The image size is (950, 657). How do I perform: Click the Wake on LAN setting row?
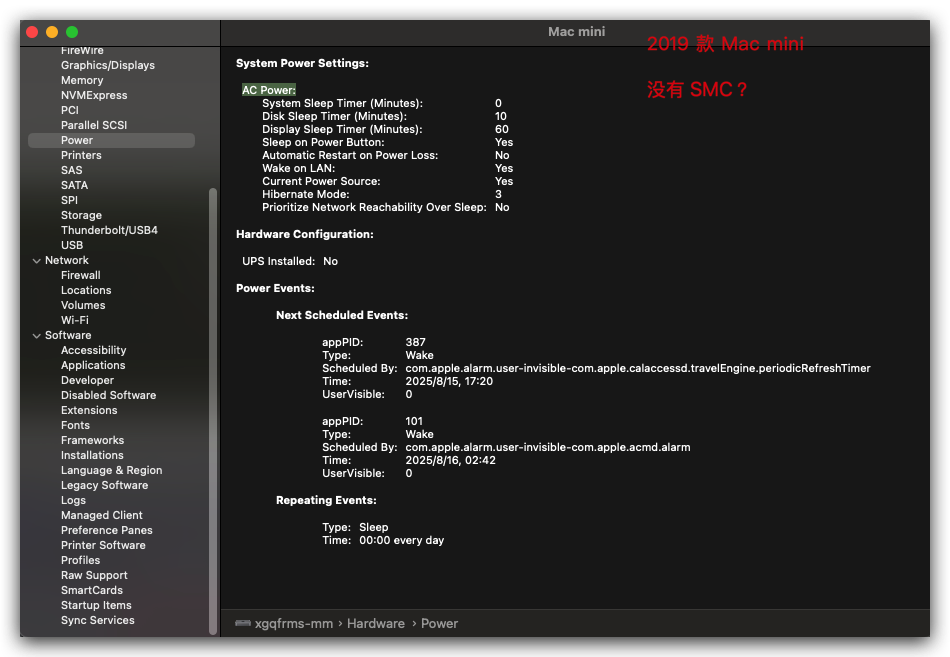(388, 168)
